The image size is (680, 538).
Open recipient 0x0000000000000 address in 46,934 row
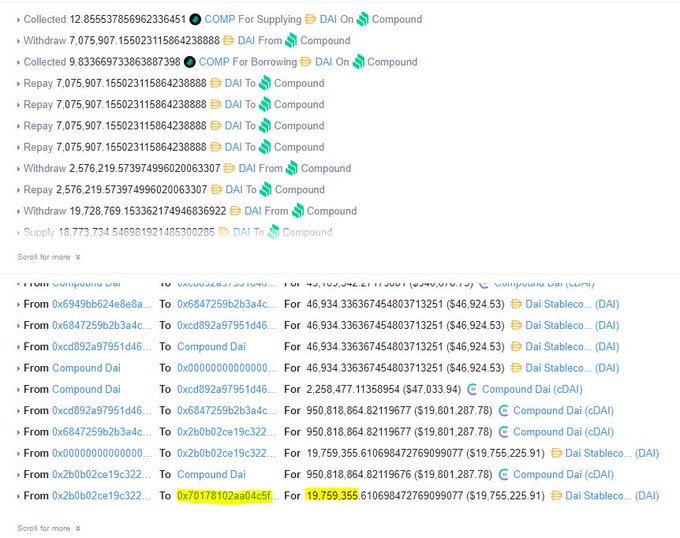point(226,368)
